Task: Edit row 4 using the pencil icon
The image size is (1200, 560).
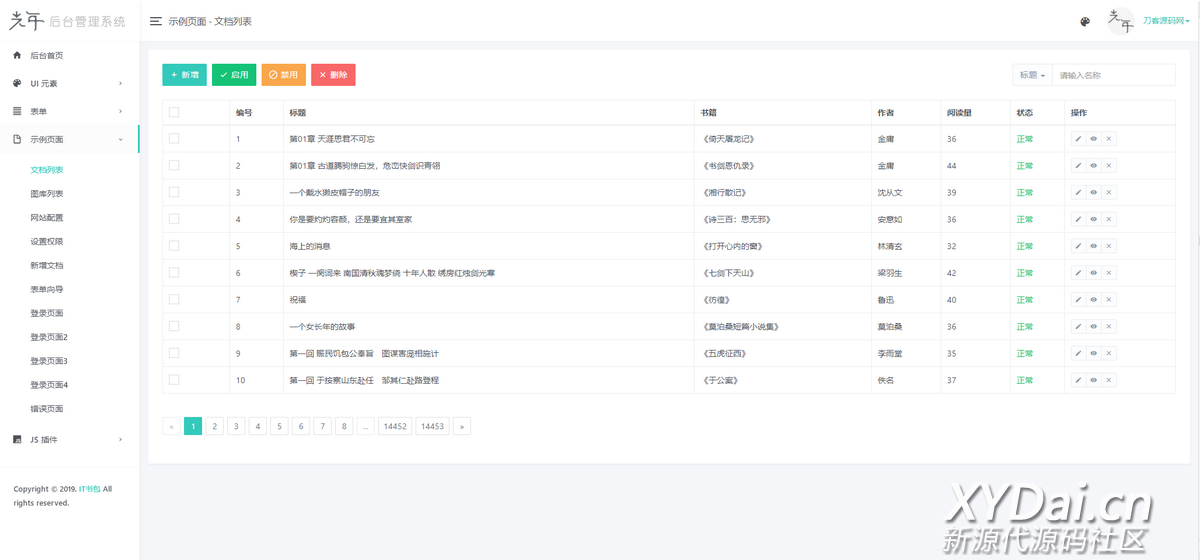Action: (1078, 219)
